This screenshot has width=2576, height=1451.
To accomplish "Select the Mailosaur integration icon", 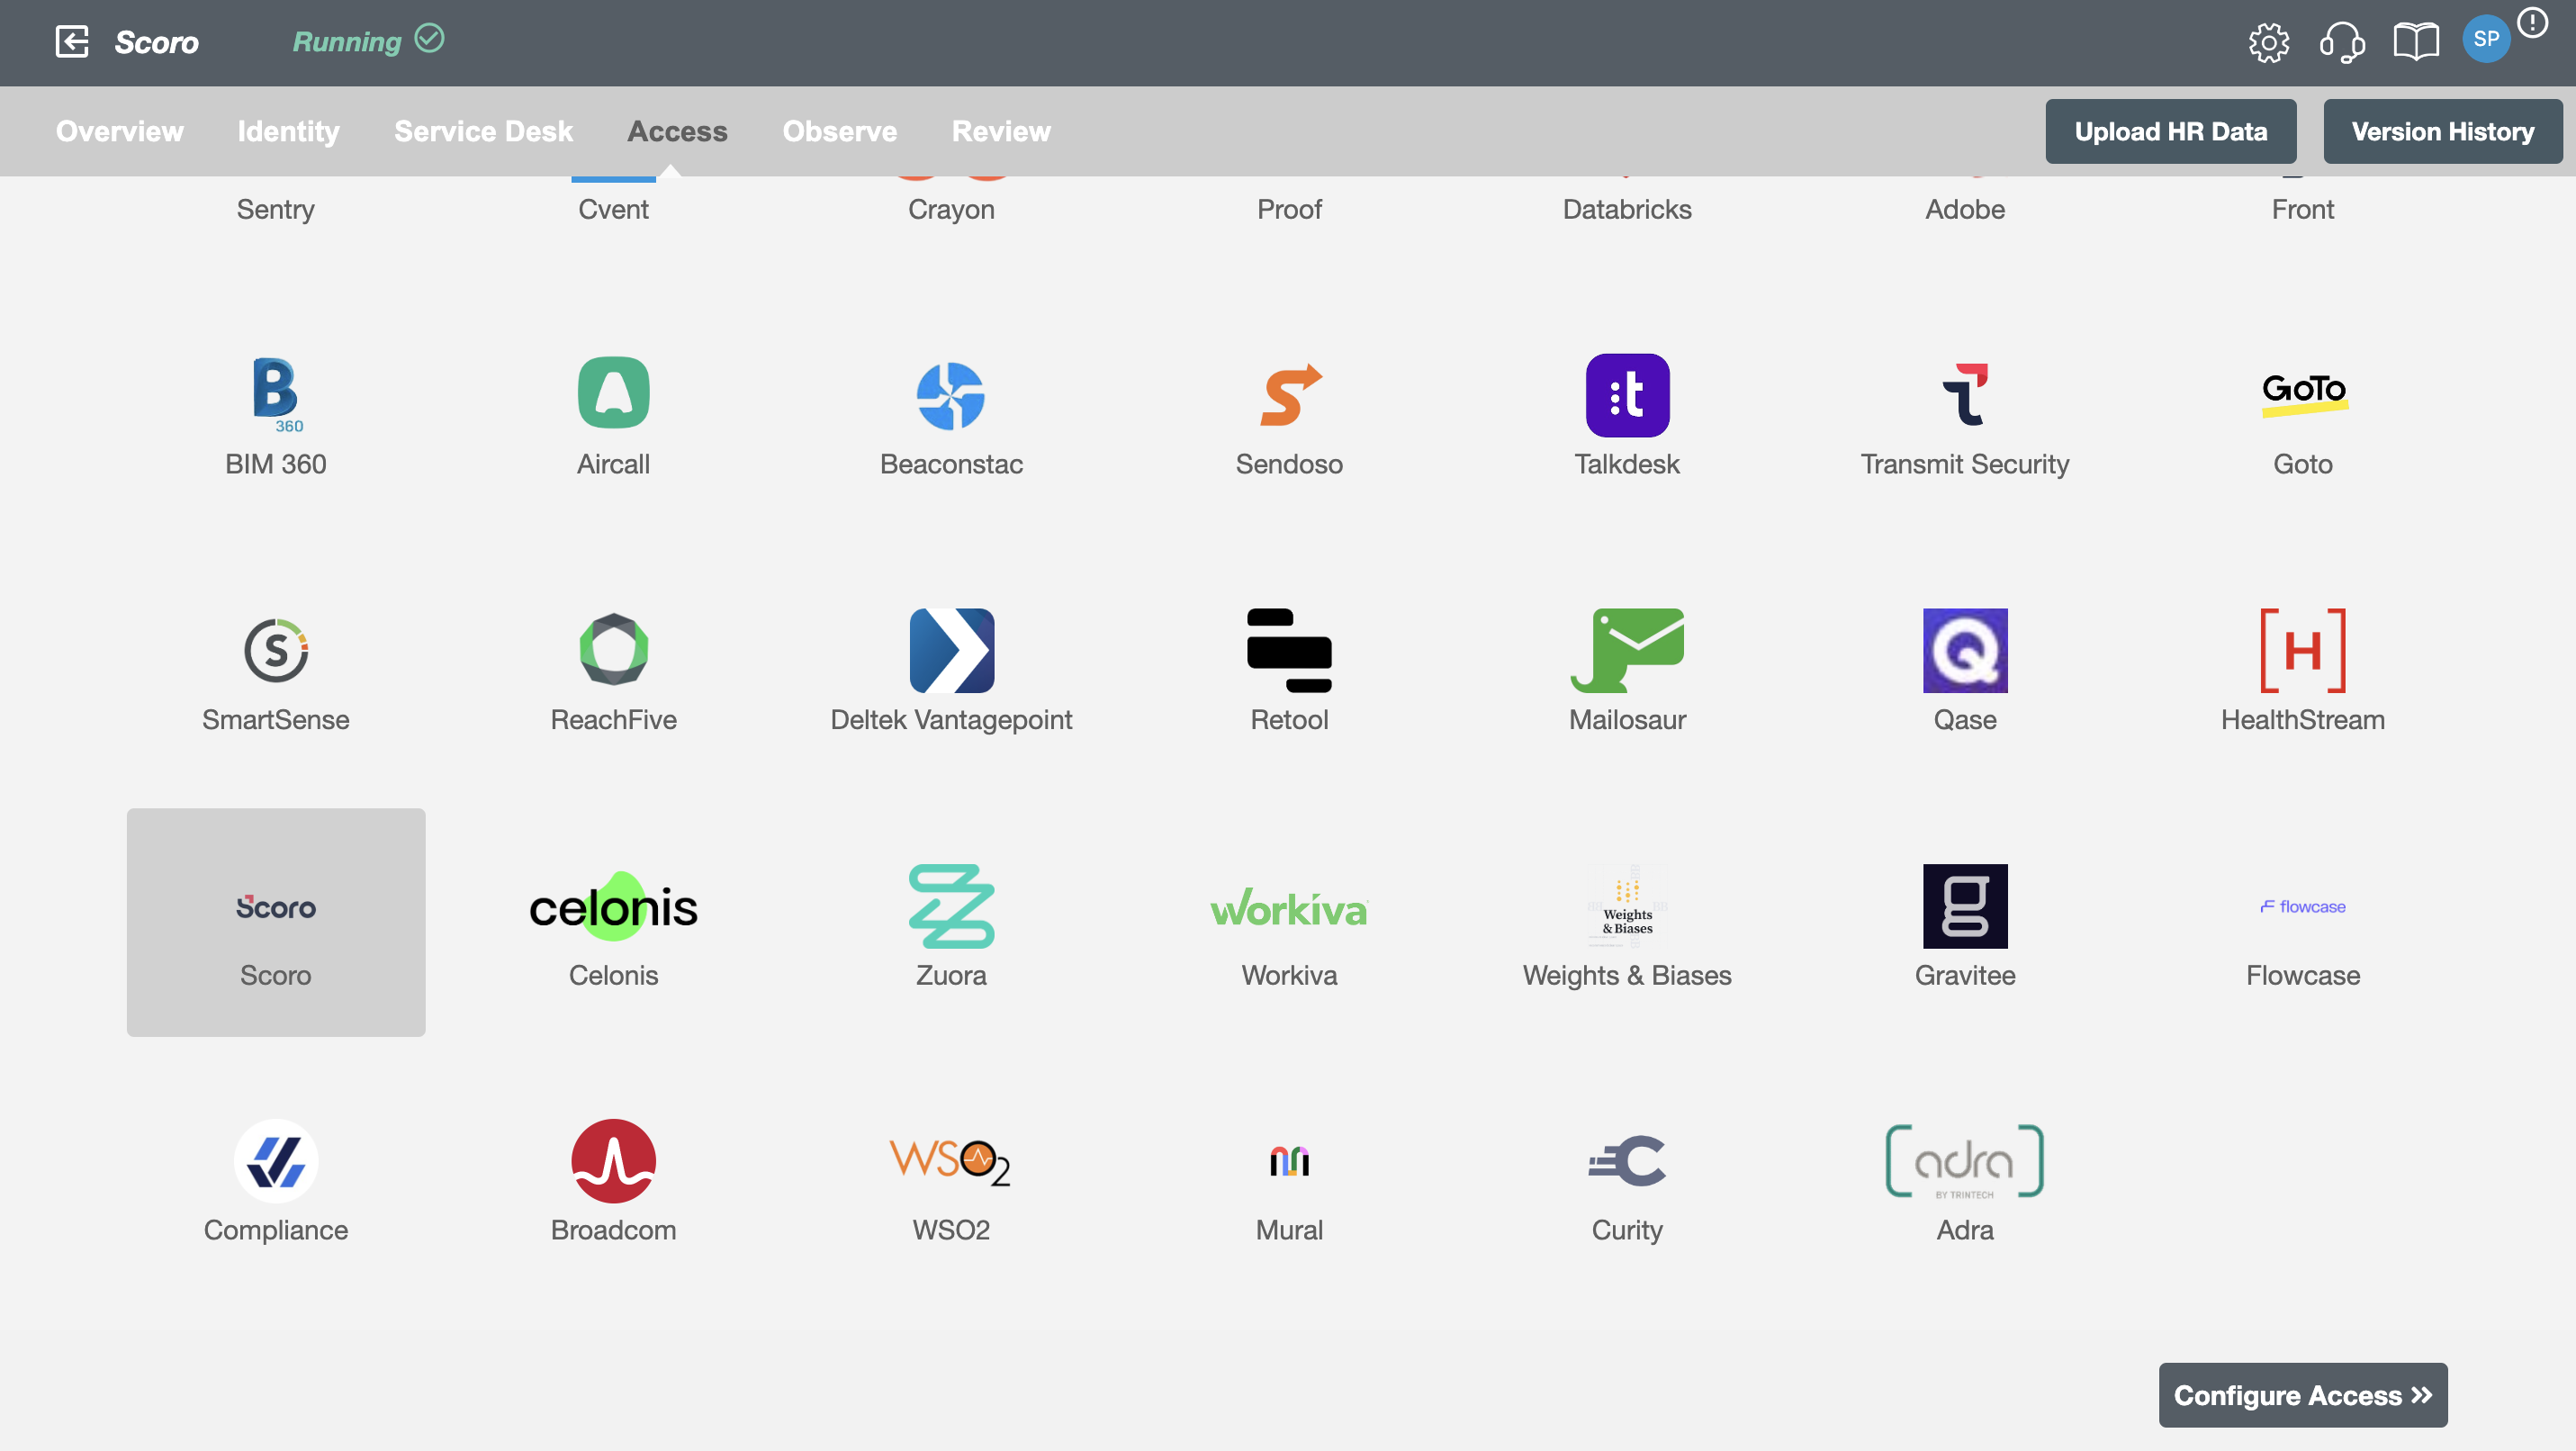I will [1626, 649].
